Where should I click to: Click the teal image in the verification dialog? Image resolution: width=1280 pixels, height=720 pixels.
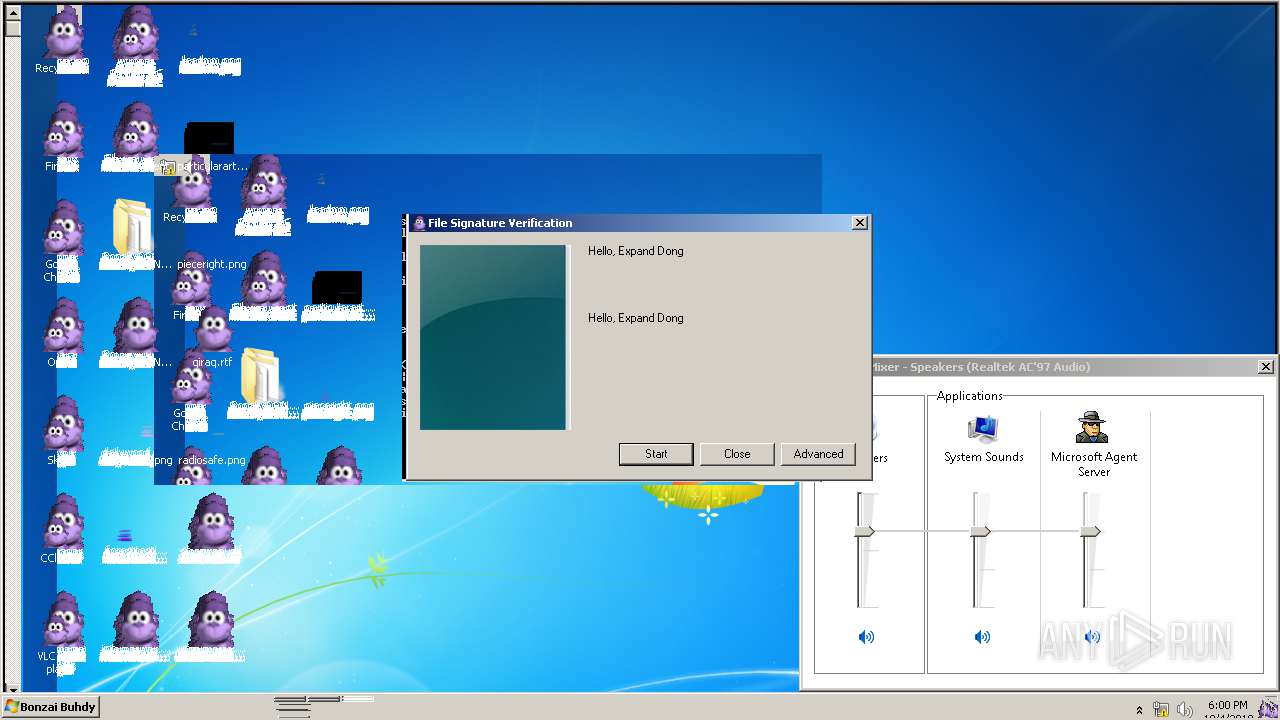[x=493, y=338]
